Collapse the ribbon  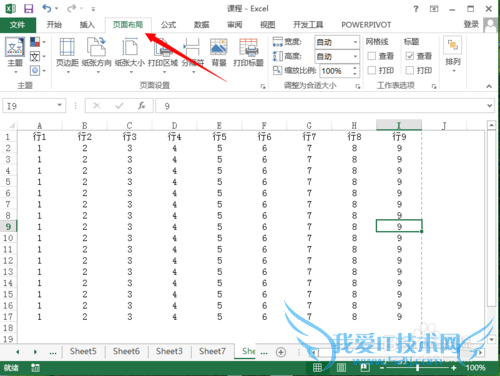[x=489, y=86]
